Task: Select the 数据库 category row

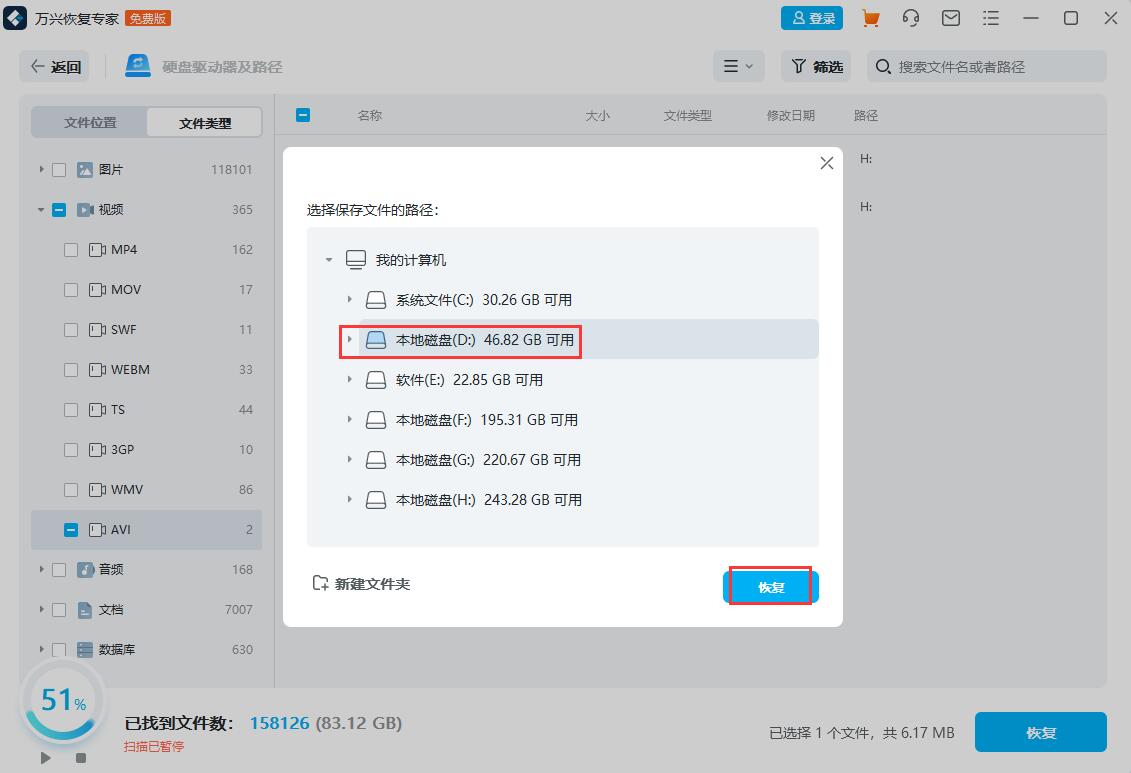Action: click(x=146, y=650)
